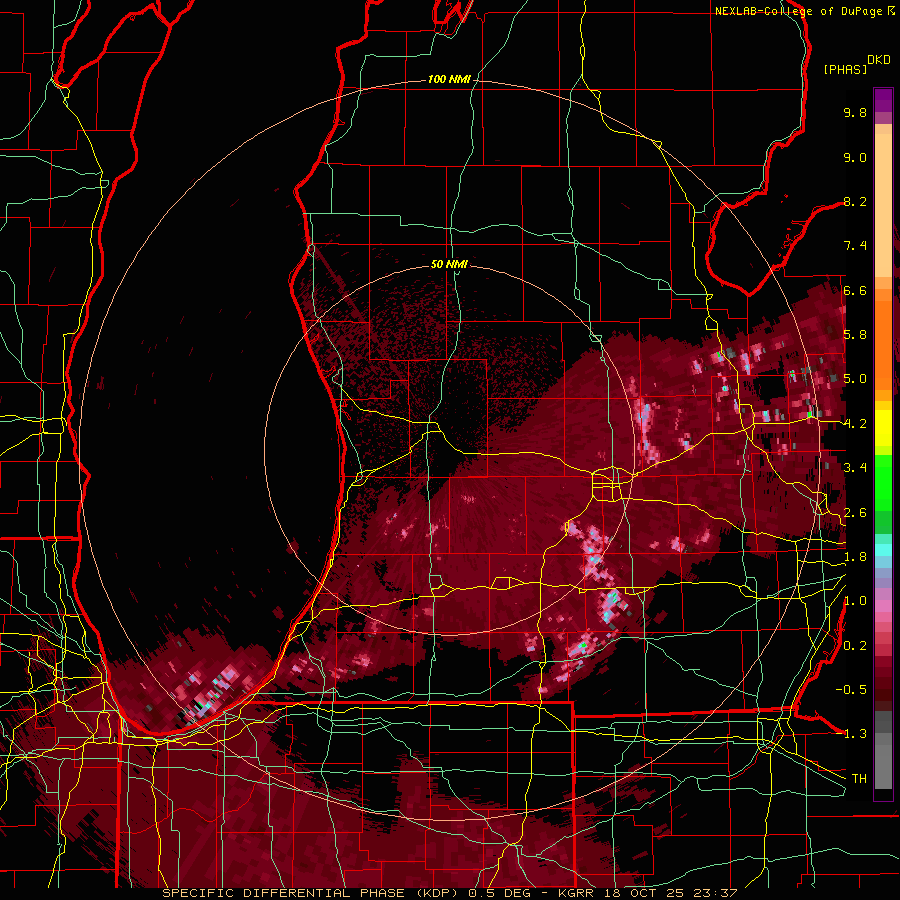Select the 9.0 value on the scale
This screenshot has width=900, height=900.
[855, 157]
